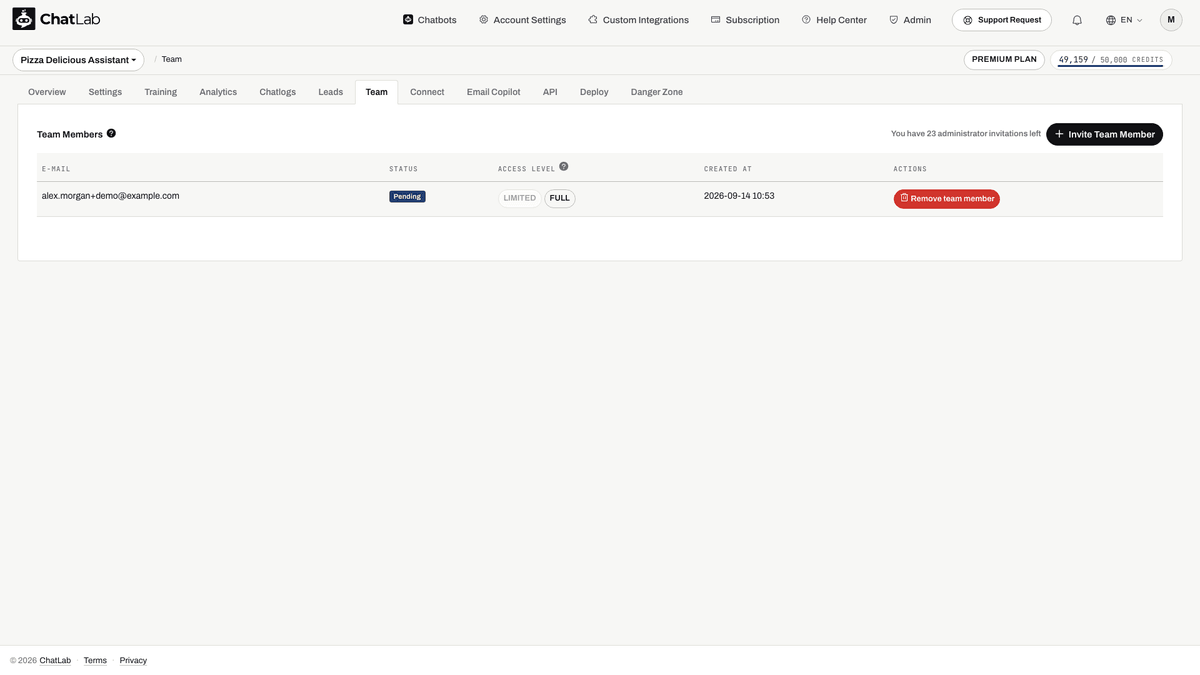
Task: Click the PREMIUM PLAN badge
Action: [x=1004, y=60]
